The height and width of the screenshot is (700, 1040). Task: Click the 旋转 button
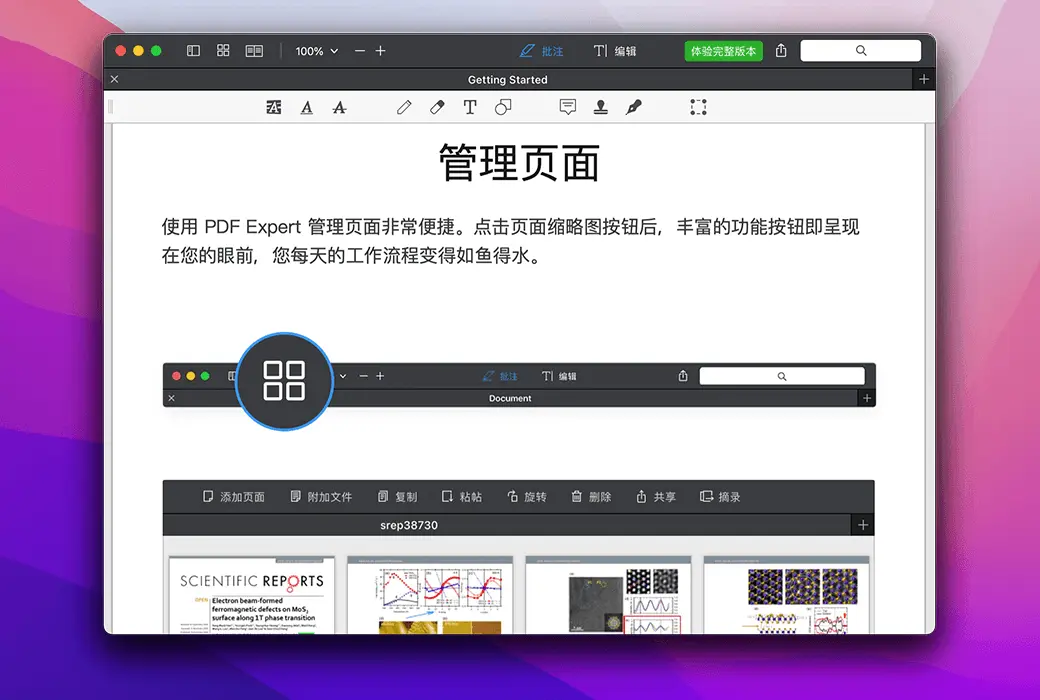tap(527, 496)
